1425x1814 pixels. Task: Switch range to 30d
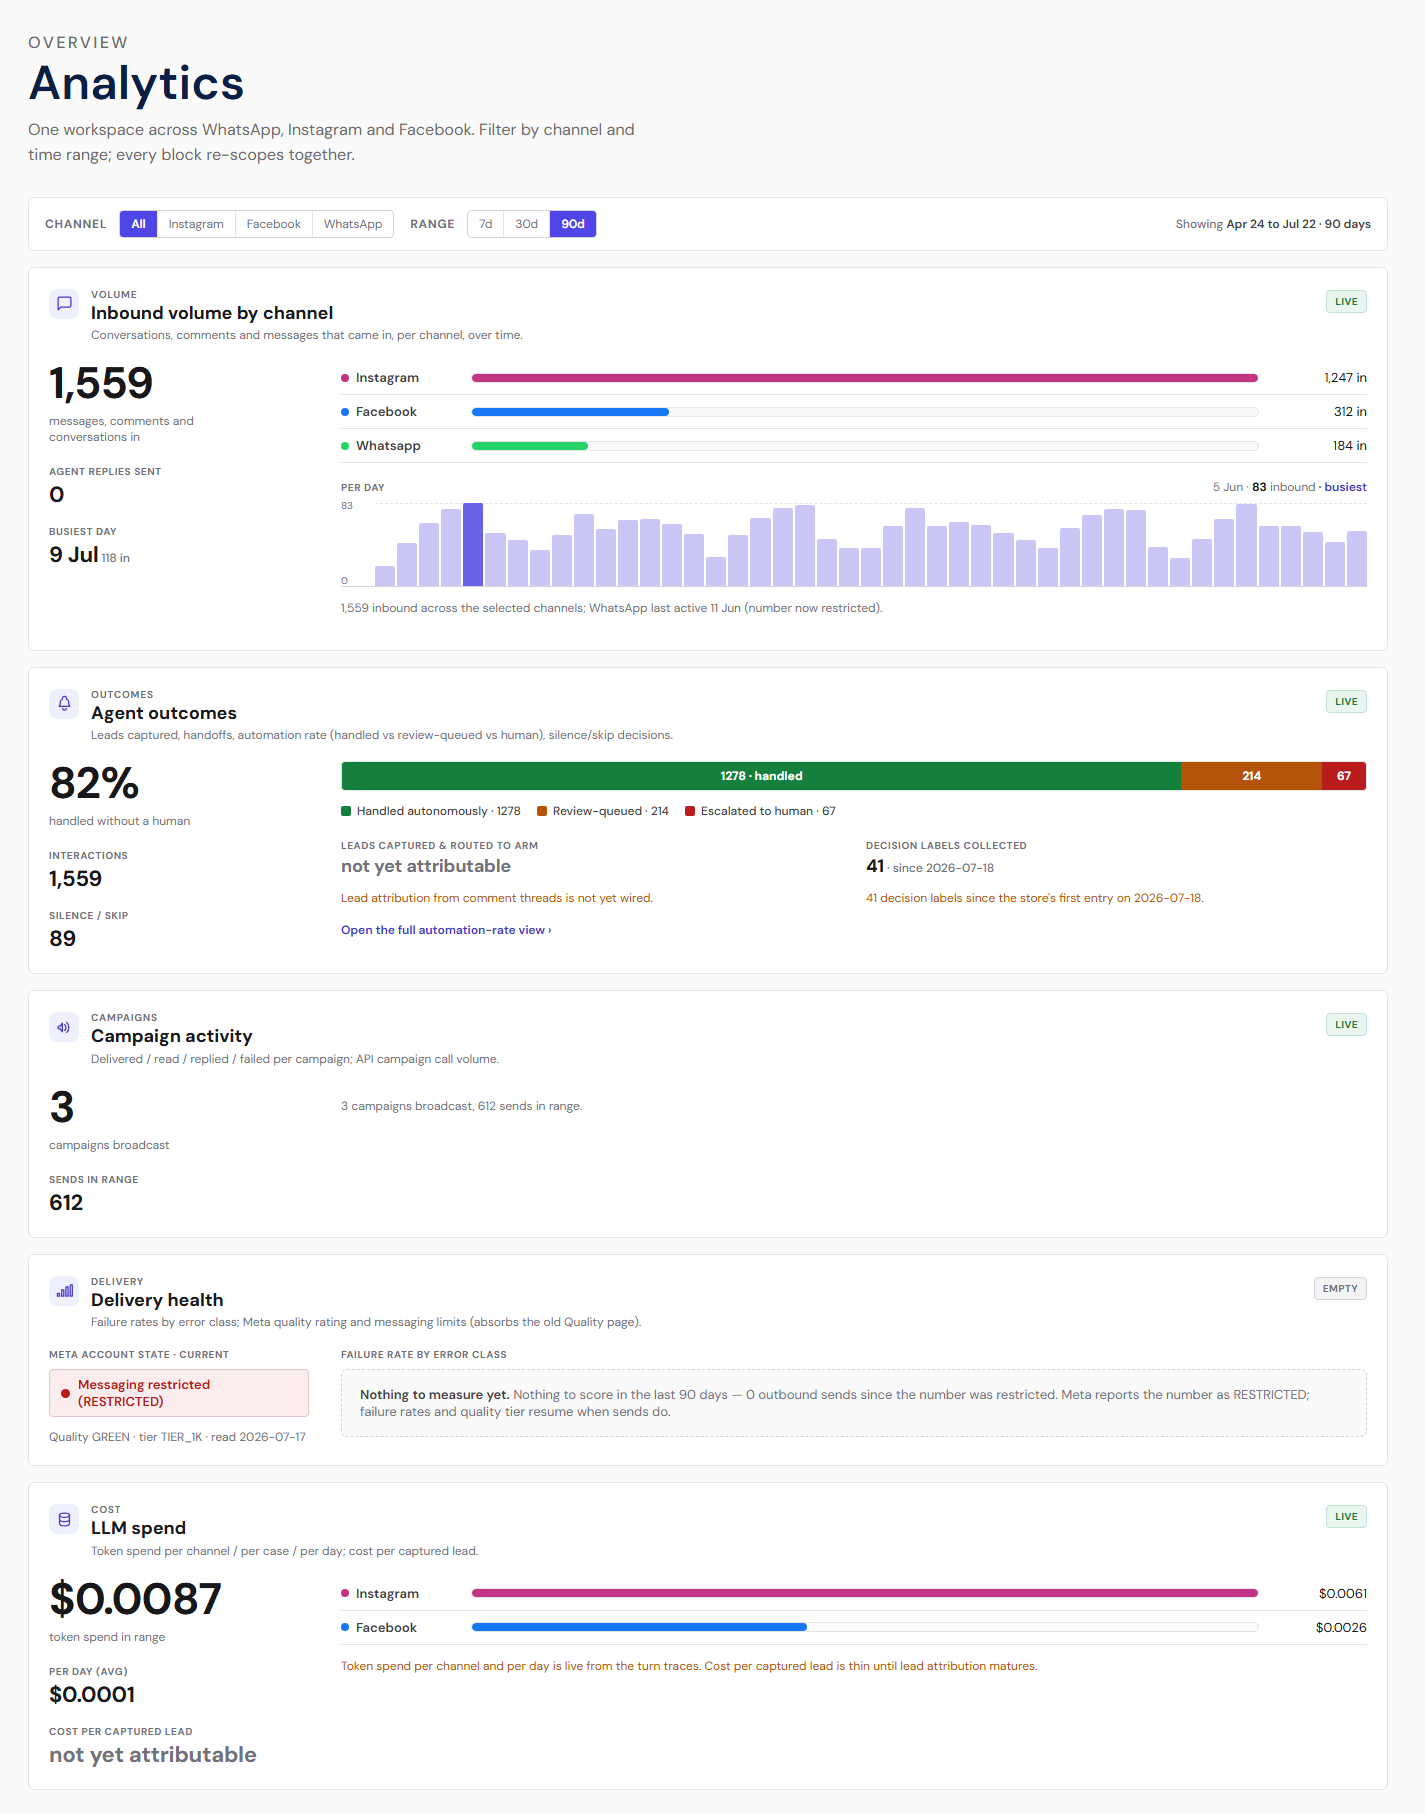[x=526, y=224]
